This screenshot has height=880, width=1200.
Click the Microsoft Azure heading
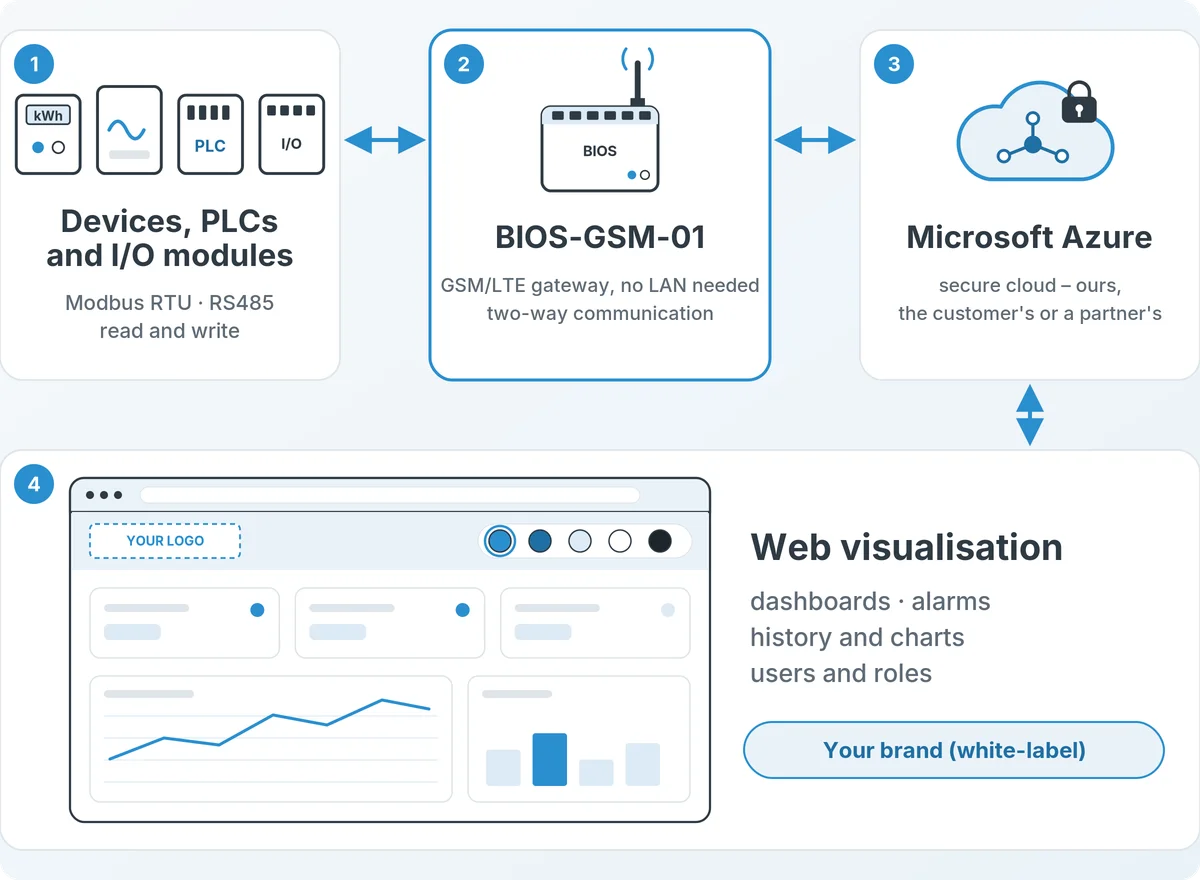[1030, 237]
